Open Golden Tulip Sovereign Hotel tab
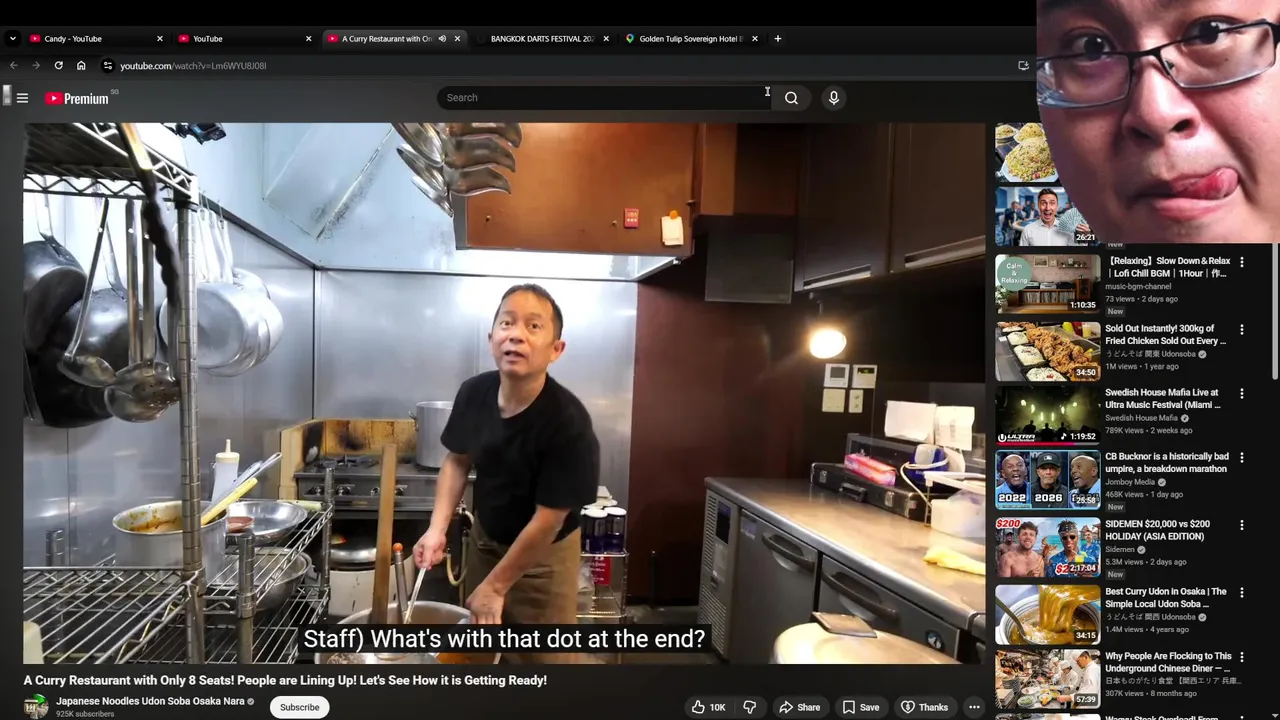The height and width of the screenshot is (720, 1280). [690, 39]
